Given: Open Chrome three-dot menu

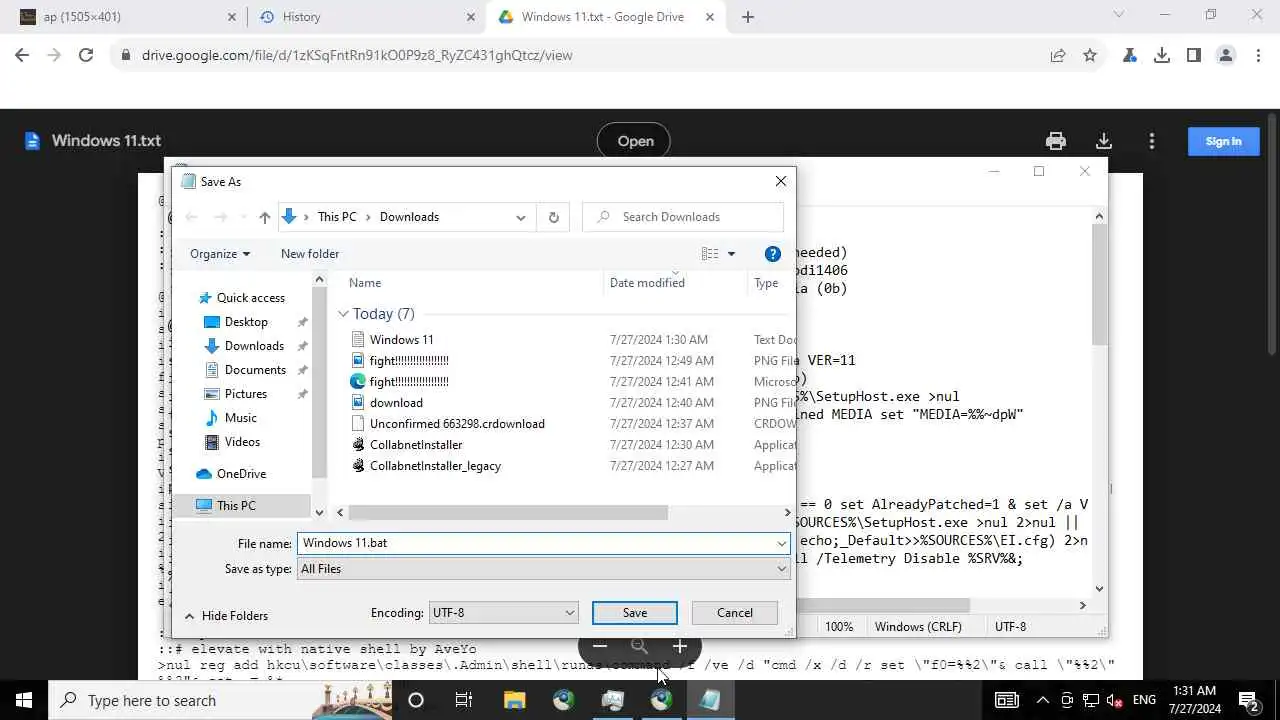Looking at the screenshot, I should [x=1258, y=55].
